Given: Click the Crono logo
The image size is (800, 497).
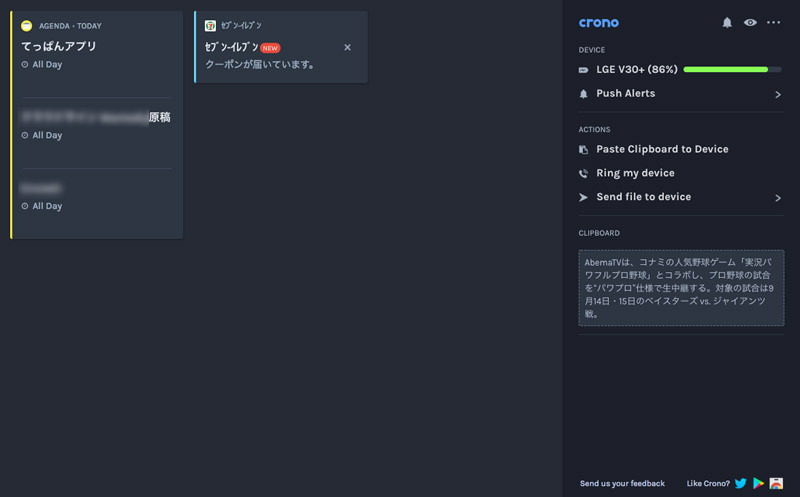Looking at the screenshot, I should pyautogui.click(x=598, y=22).
